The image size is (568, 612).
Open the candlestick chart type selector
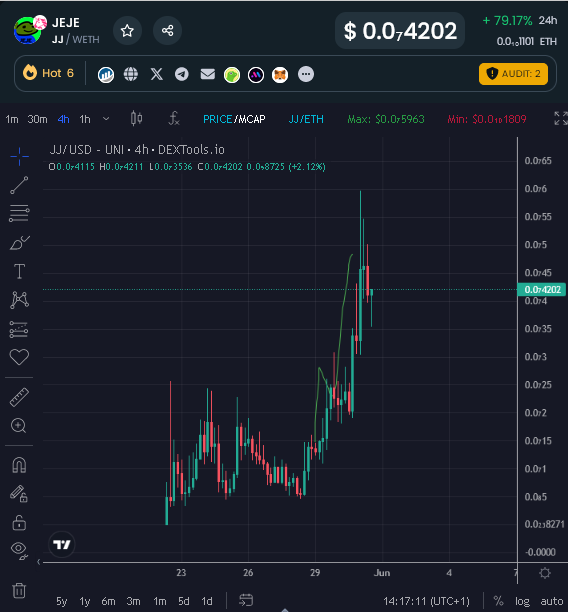pyautogui.click(x=136, y=118)
